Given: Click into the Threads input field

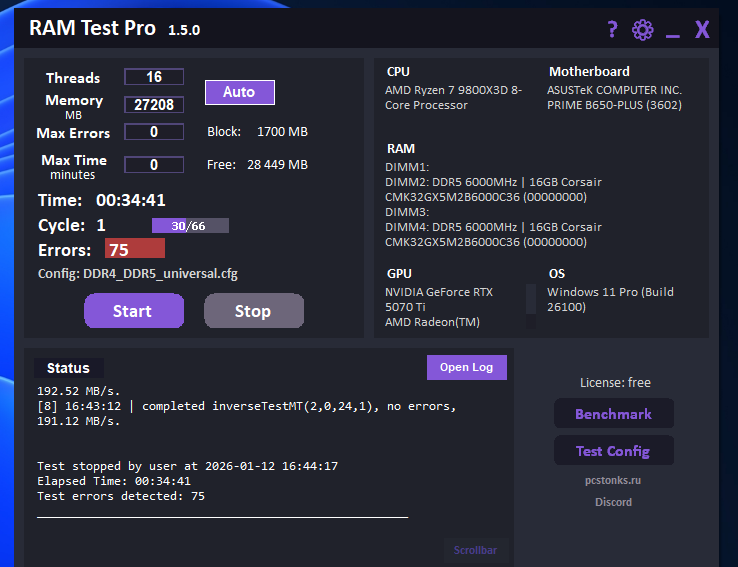Looking at the screenshot, I should click(x=154, y=77).
